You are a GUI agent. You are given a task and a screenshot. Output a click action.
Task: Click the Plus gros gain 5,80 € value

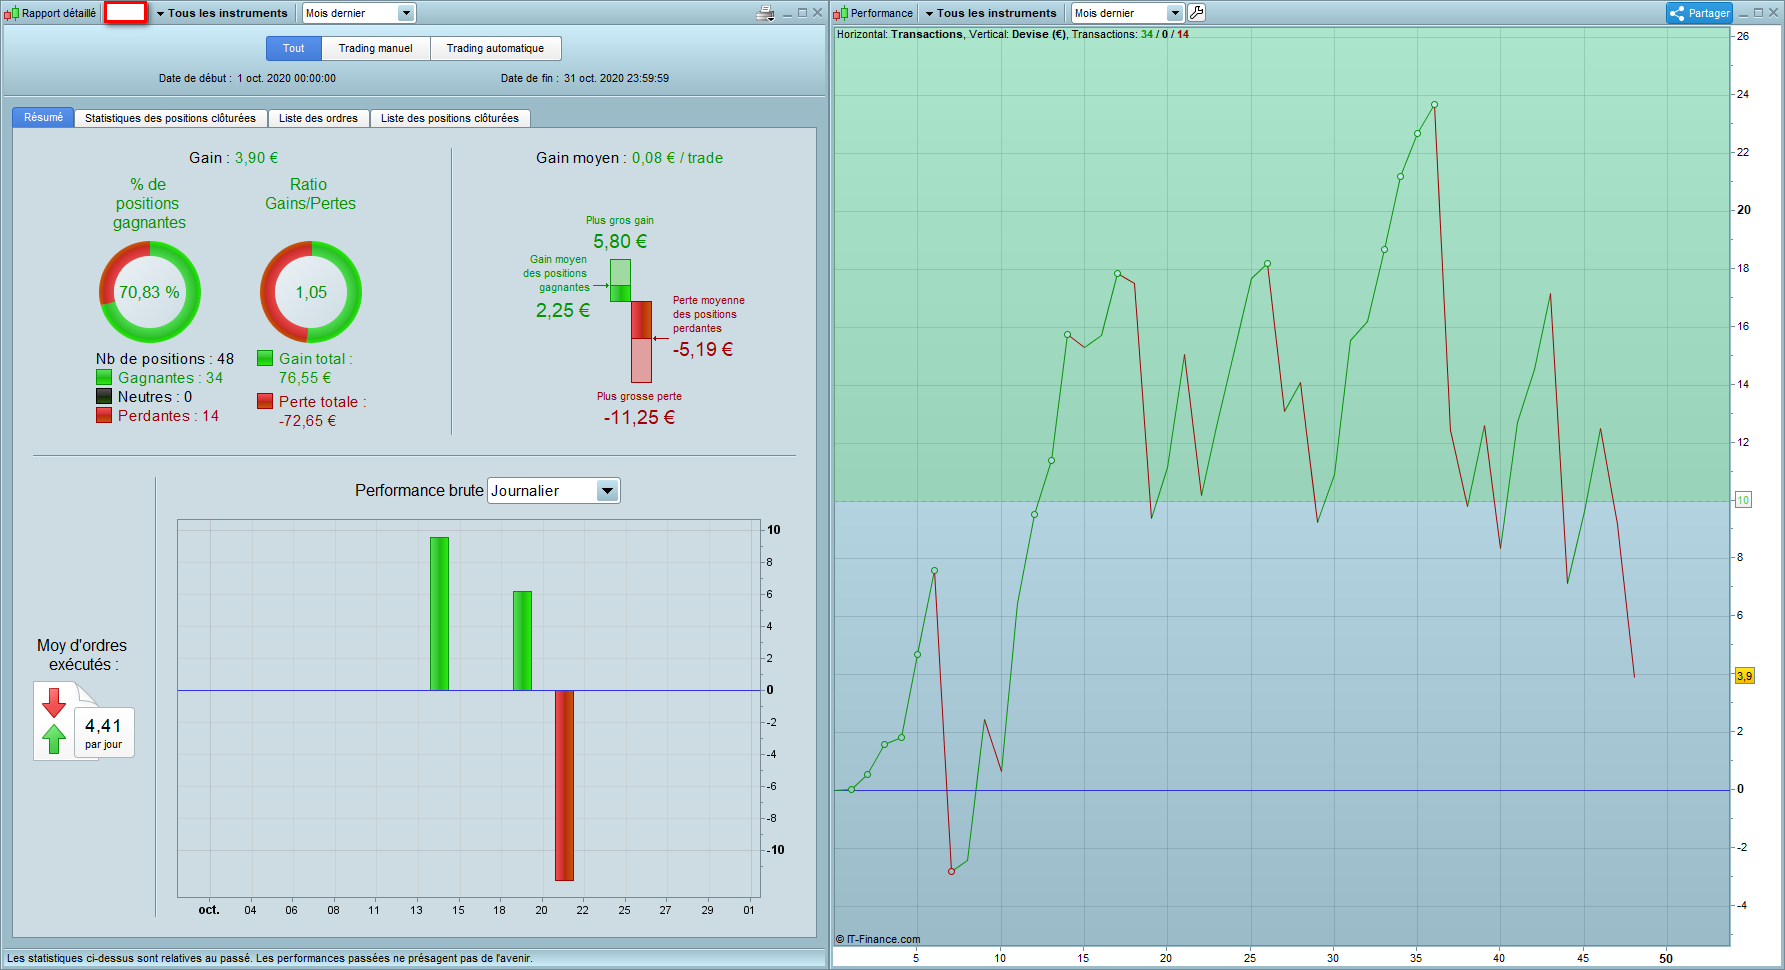point(620,241)
